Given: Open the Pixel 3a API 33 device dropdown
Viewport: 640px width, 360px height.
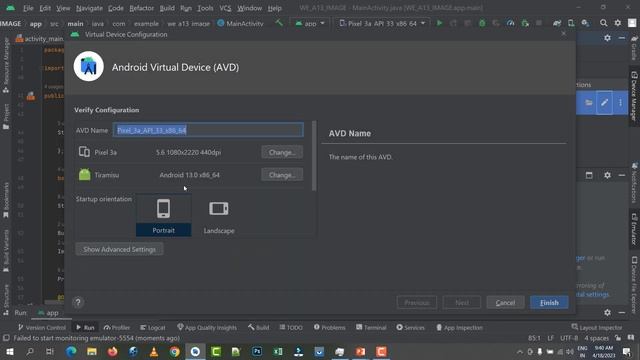Looking at the screenshot, I should pyautogui.click(x=382, y=23).
